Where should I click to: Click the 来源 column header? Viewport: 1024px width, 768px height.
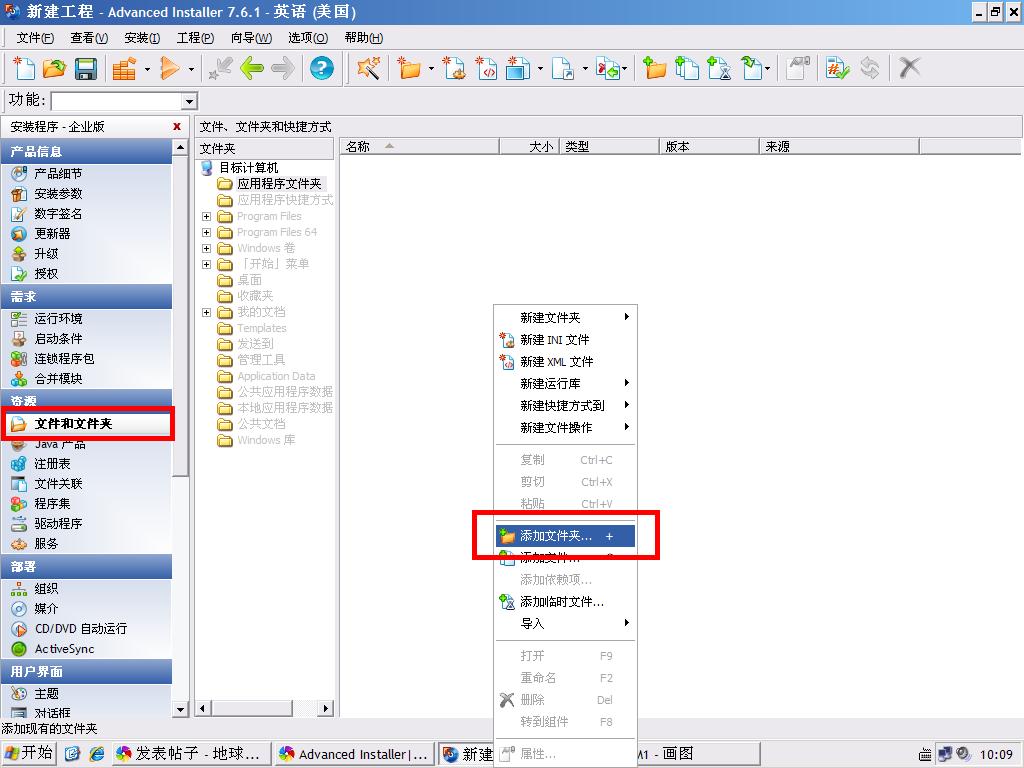(x=839, y=147)
